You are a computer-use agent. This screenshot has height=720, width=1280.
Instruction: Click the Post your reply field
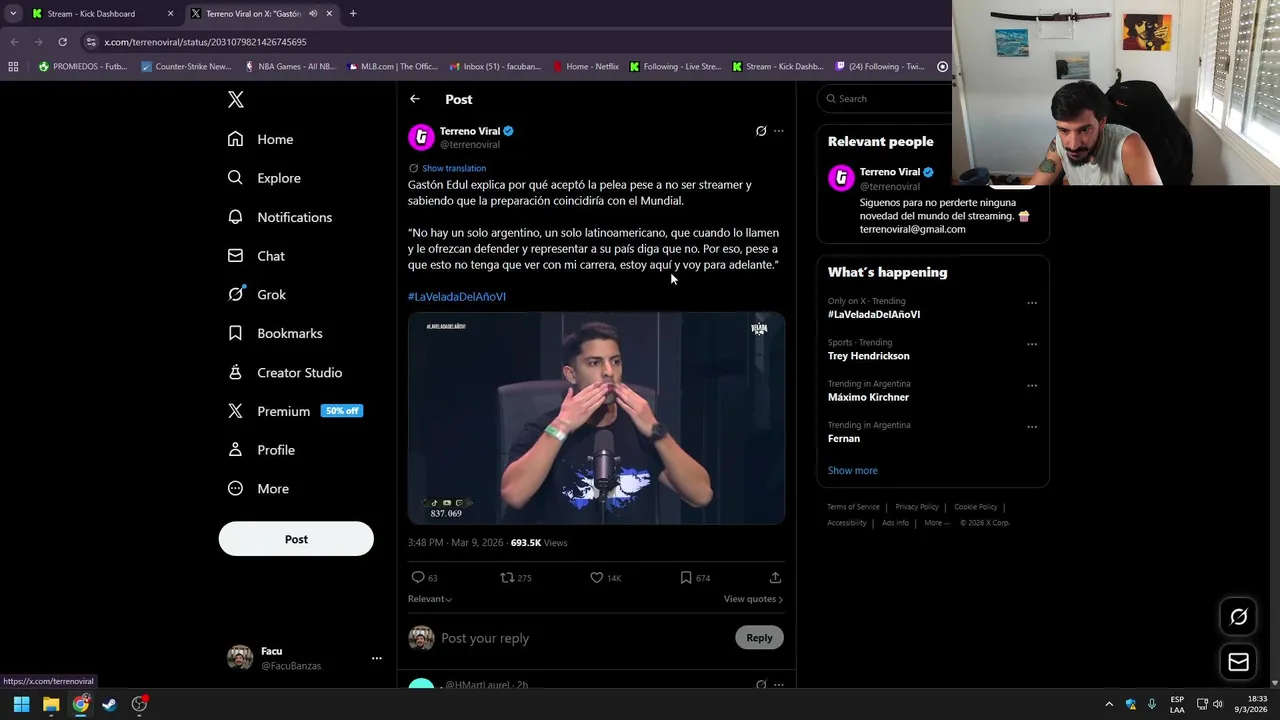point(580,638)
